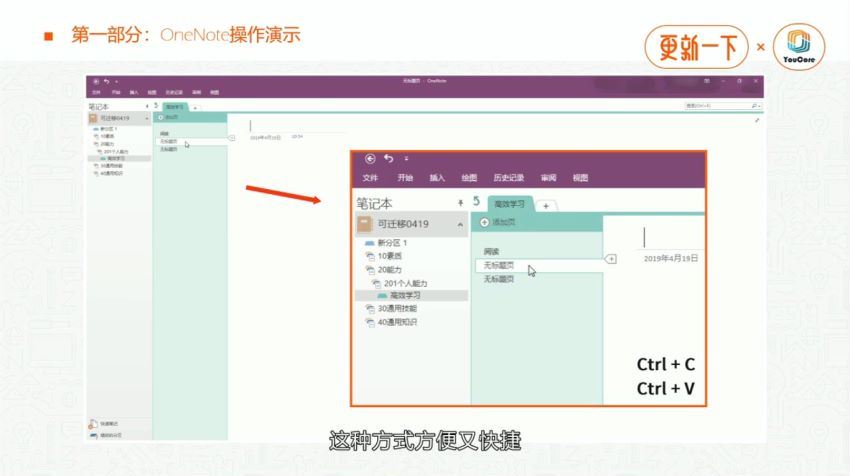Open the 文件 menu in the enlarged inset
Viewport: 850px width, 476px height.
click(370, 178)
